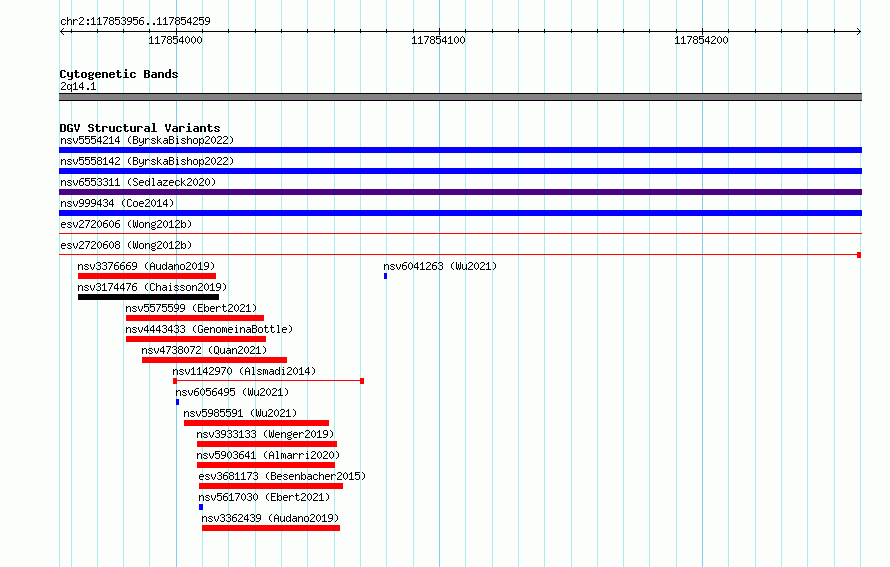Click the red bar under esv3681173
The width and height of the screenshot is (890, 567).
(271, 486)
